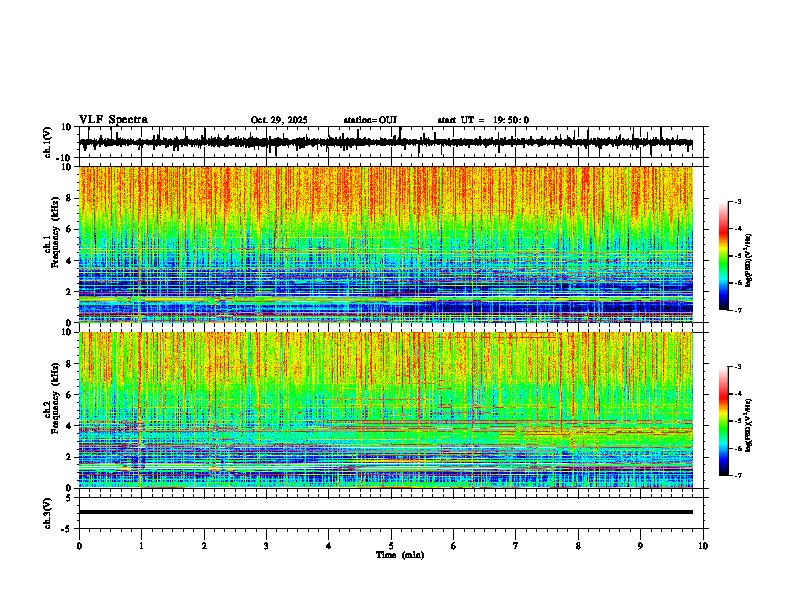This screenshot has width=792, height=612.
Task: Click inside the ch.1 spectrogram panel
Action: 386,244
